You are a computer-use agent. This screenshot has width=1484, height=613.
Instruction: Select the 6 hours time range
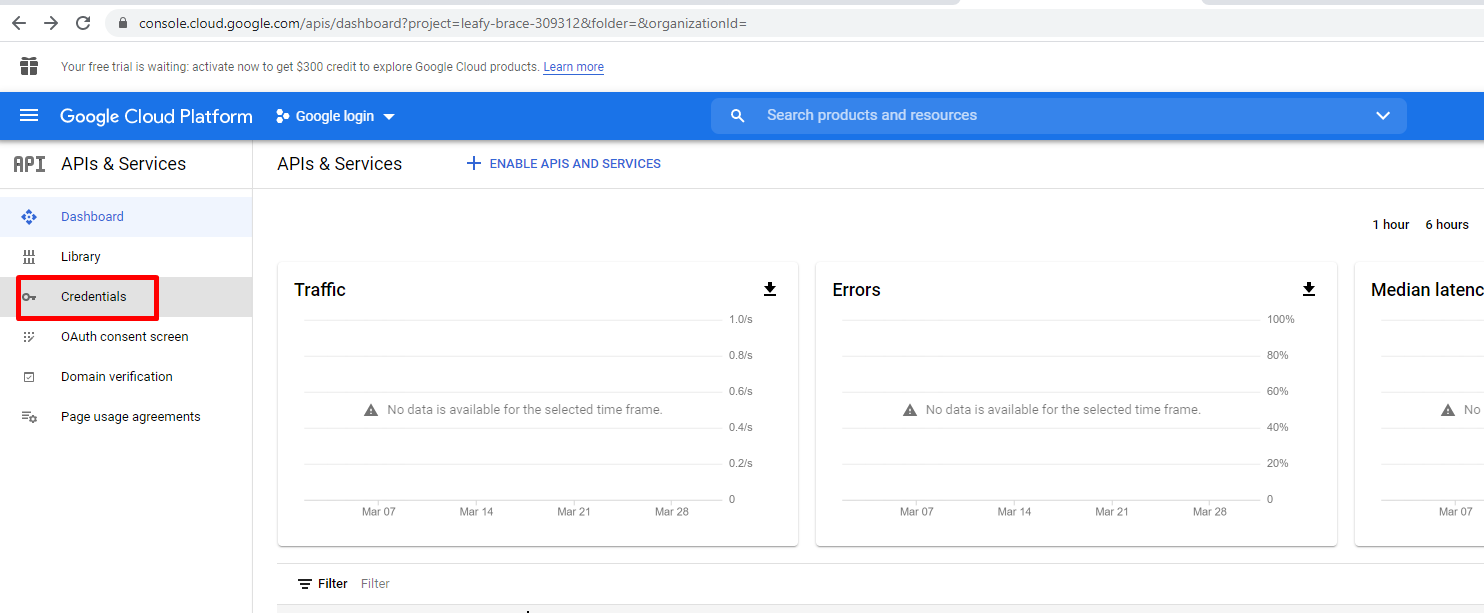pyautogui.click(x=1447, y=225)
